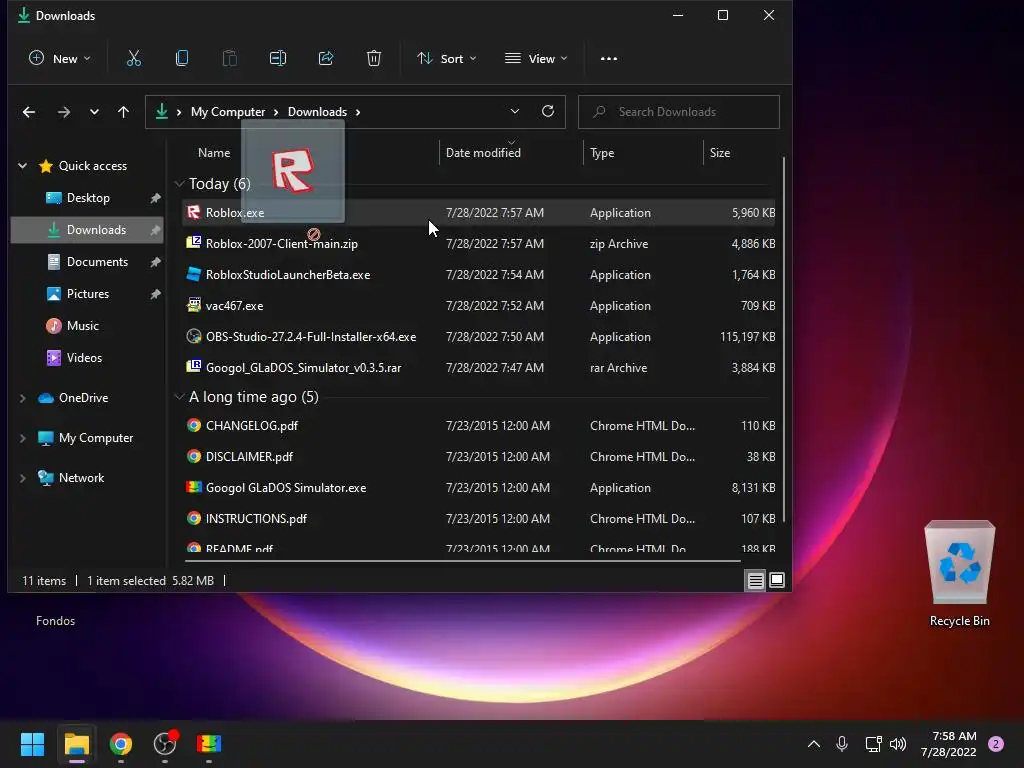Viewport: 1024px width, 768px height.
Task: Click the Roblox.exe file icon
Action: click(193, 212)
